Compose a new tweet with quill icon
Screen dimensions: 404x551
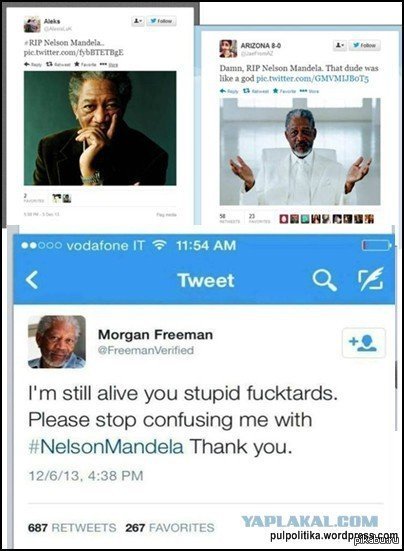pyautogui.click(x=371, y=279)
